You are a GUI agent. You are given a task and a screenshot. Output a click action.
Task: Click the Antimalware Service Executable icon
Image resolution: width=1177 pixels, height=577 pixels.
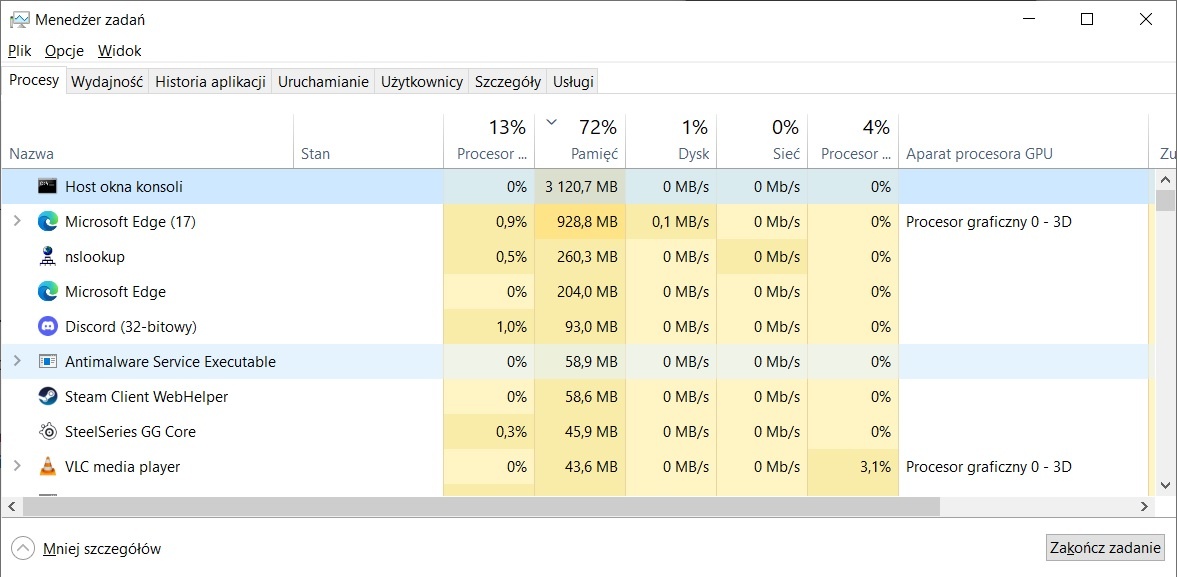point(47,362)
